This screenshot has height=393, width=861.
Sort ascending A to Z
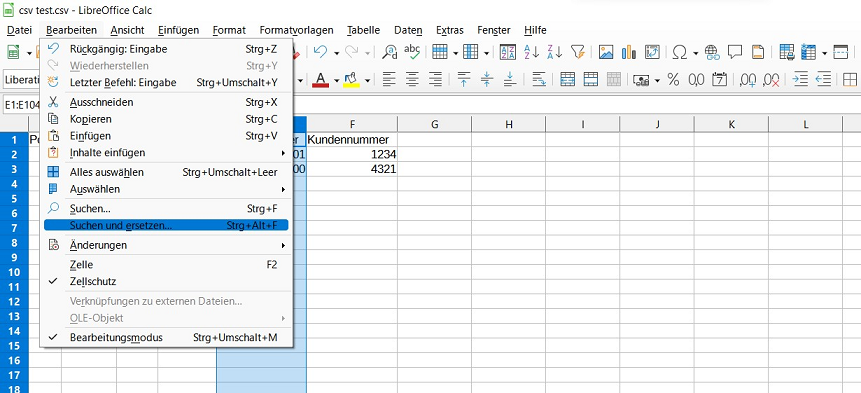pyautogui.click(x=532, y=52)
